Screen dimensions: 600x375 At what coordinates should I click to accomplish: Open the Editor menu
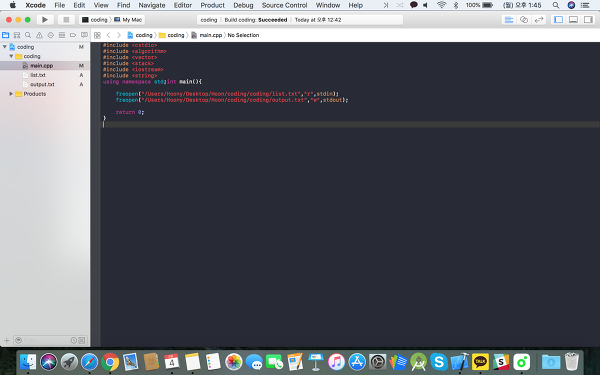(183, 5)
